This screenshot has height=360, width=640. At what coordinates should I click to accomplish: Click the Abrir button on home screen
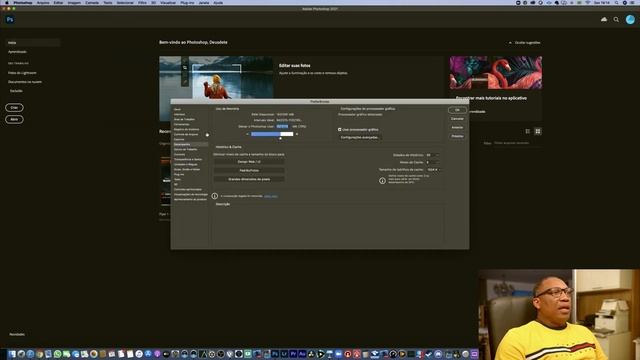[x=14, y=120]
